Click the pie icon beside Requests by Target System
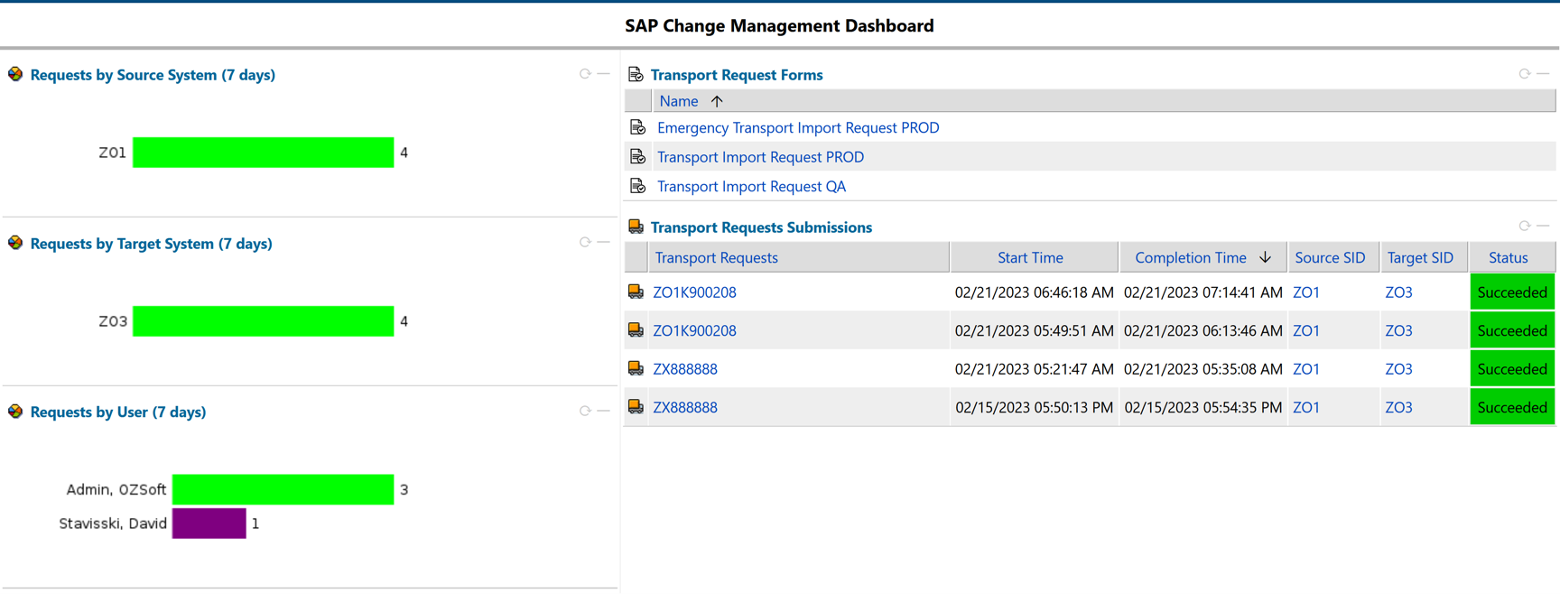Image resolution: width=1560 pixels, height=596 pixels. point(15,243)
